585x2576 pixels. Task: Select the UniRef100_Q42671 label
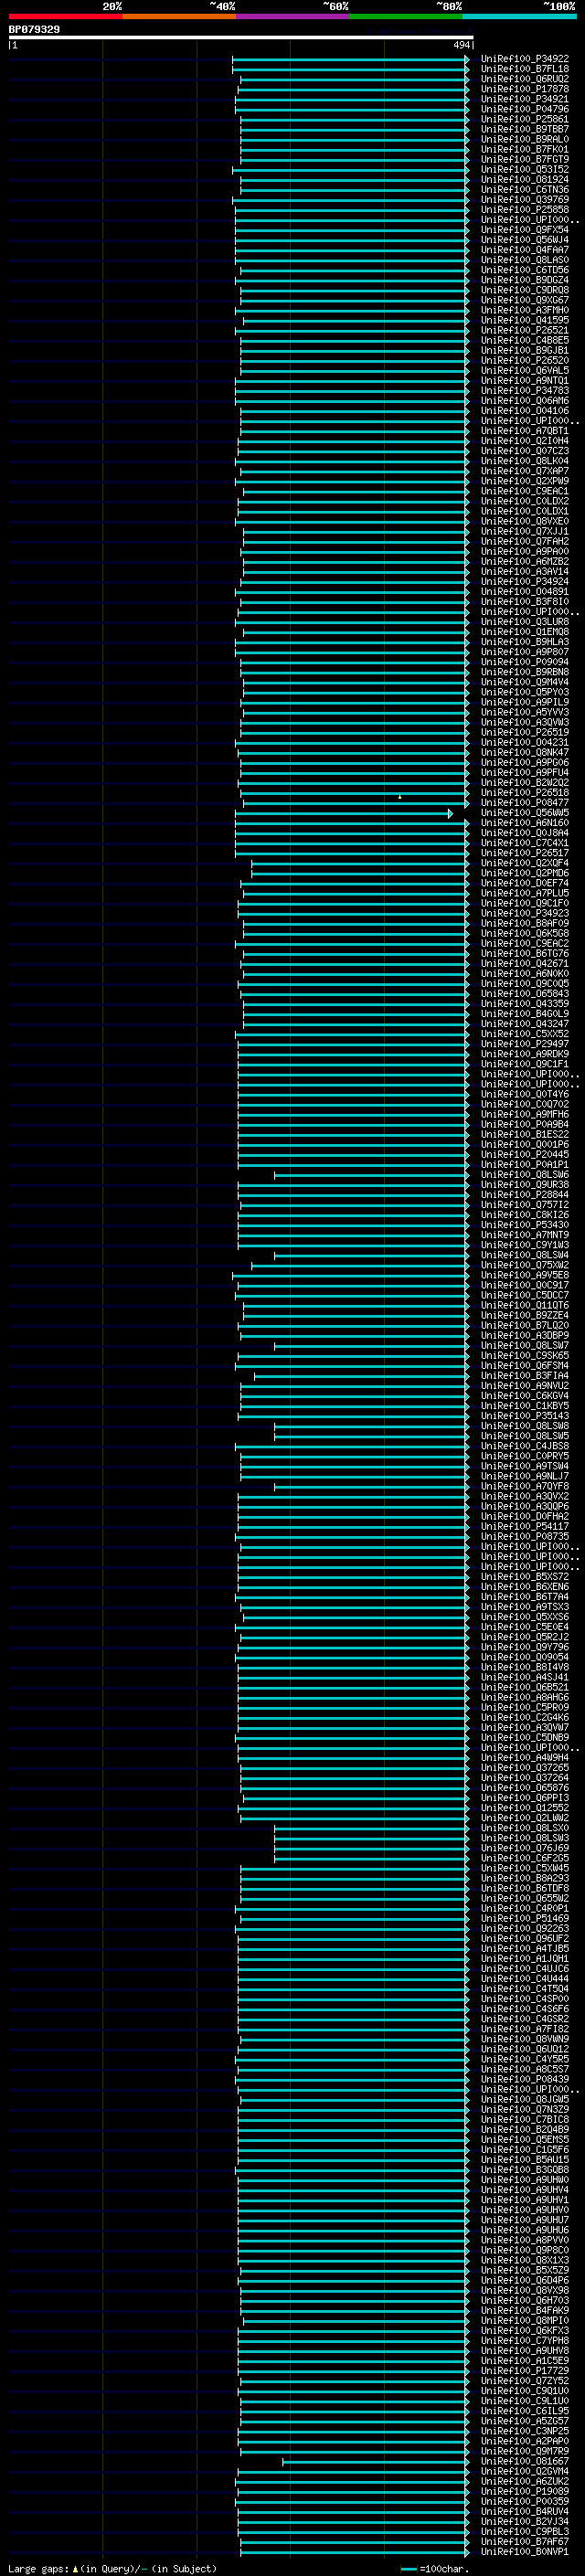(x=525, y=964)
